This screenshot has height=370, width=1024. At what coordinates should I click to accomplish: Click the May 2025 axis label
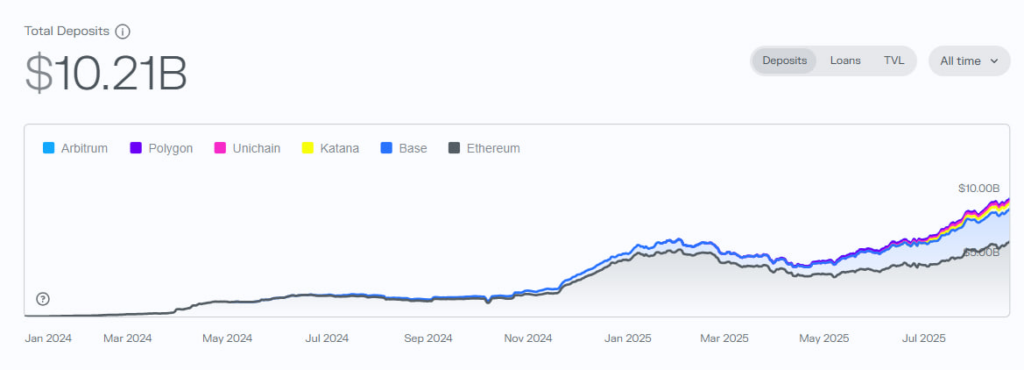point(824,338)
